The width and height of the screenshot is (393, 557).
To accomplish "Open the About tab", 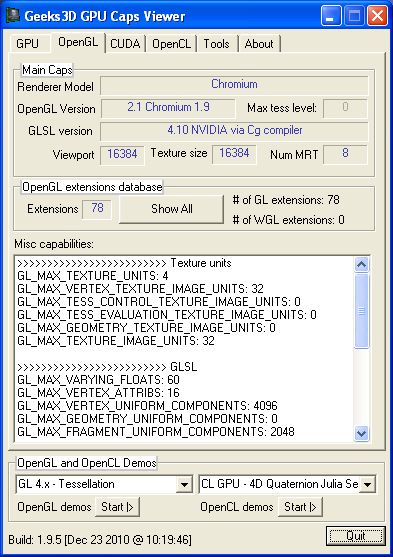I will [x=259, y=44].
